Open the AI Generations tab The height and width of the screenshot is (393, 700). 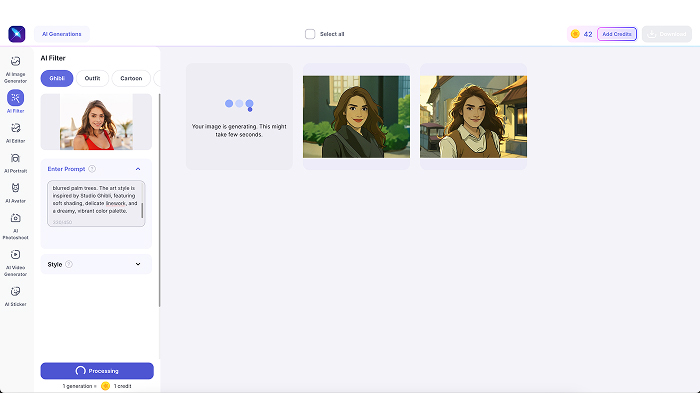coord(62,34)
